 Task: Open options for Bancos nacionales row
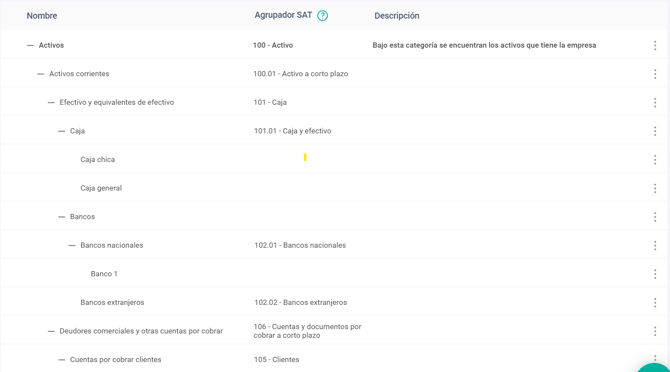655,245
